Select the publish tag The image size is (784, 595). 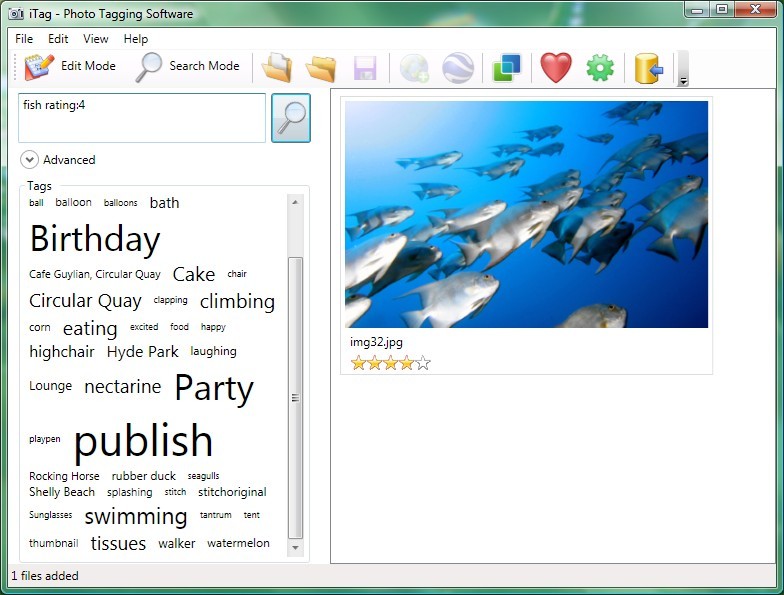click(144, 440)
